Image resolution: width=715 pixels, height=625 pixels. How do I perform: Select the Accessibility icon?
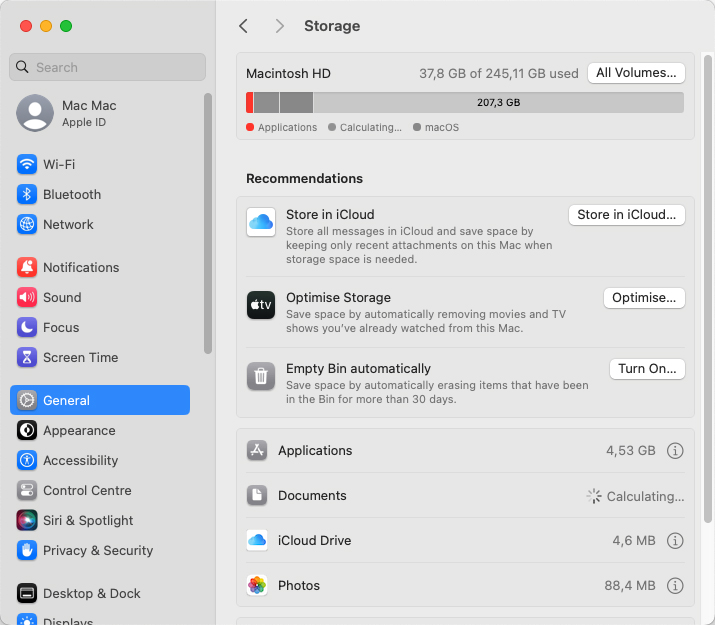click(x=27, y=460)
